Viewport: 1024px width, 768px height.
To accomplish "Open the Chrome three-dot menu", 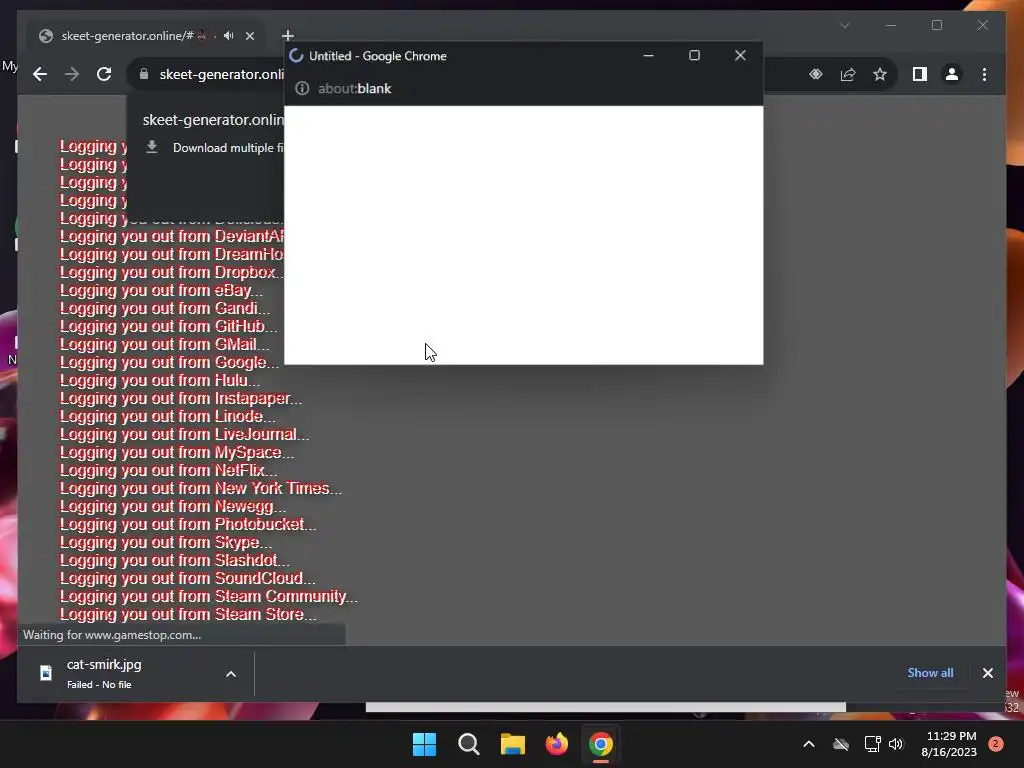I will click(984, 74).
